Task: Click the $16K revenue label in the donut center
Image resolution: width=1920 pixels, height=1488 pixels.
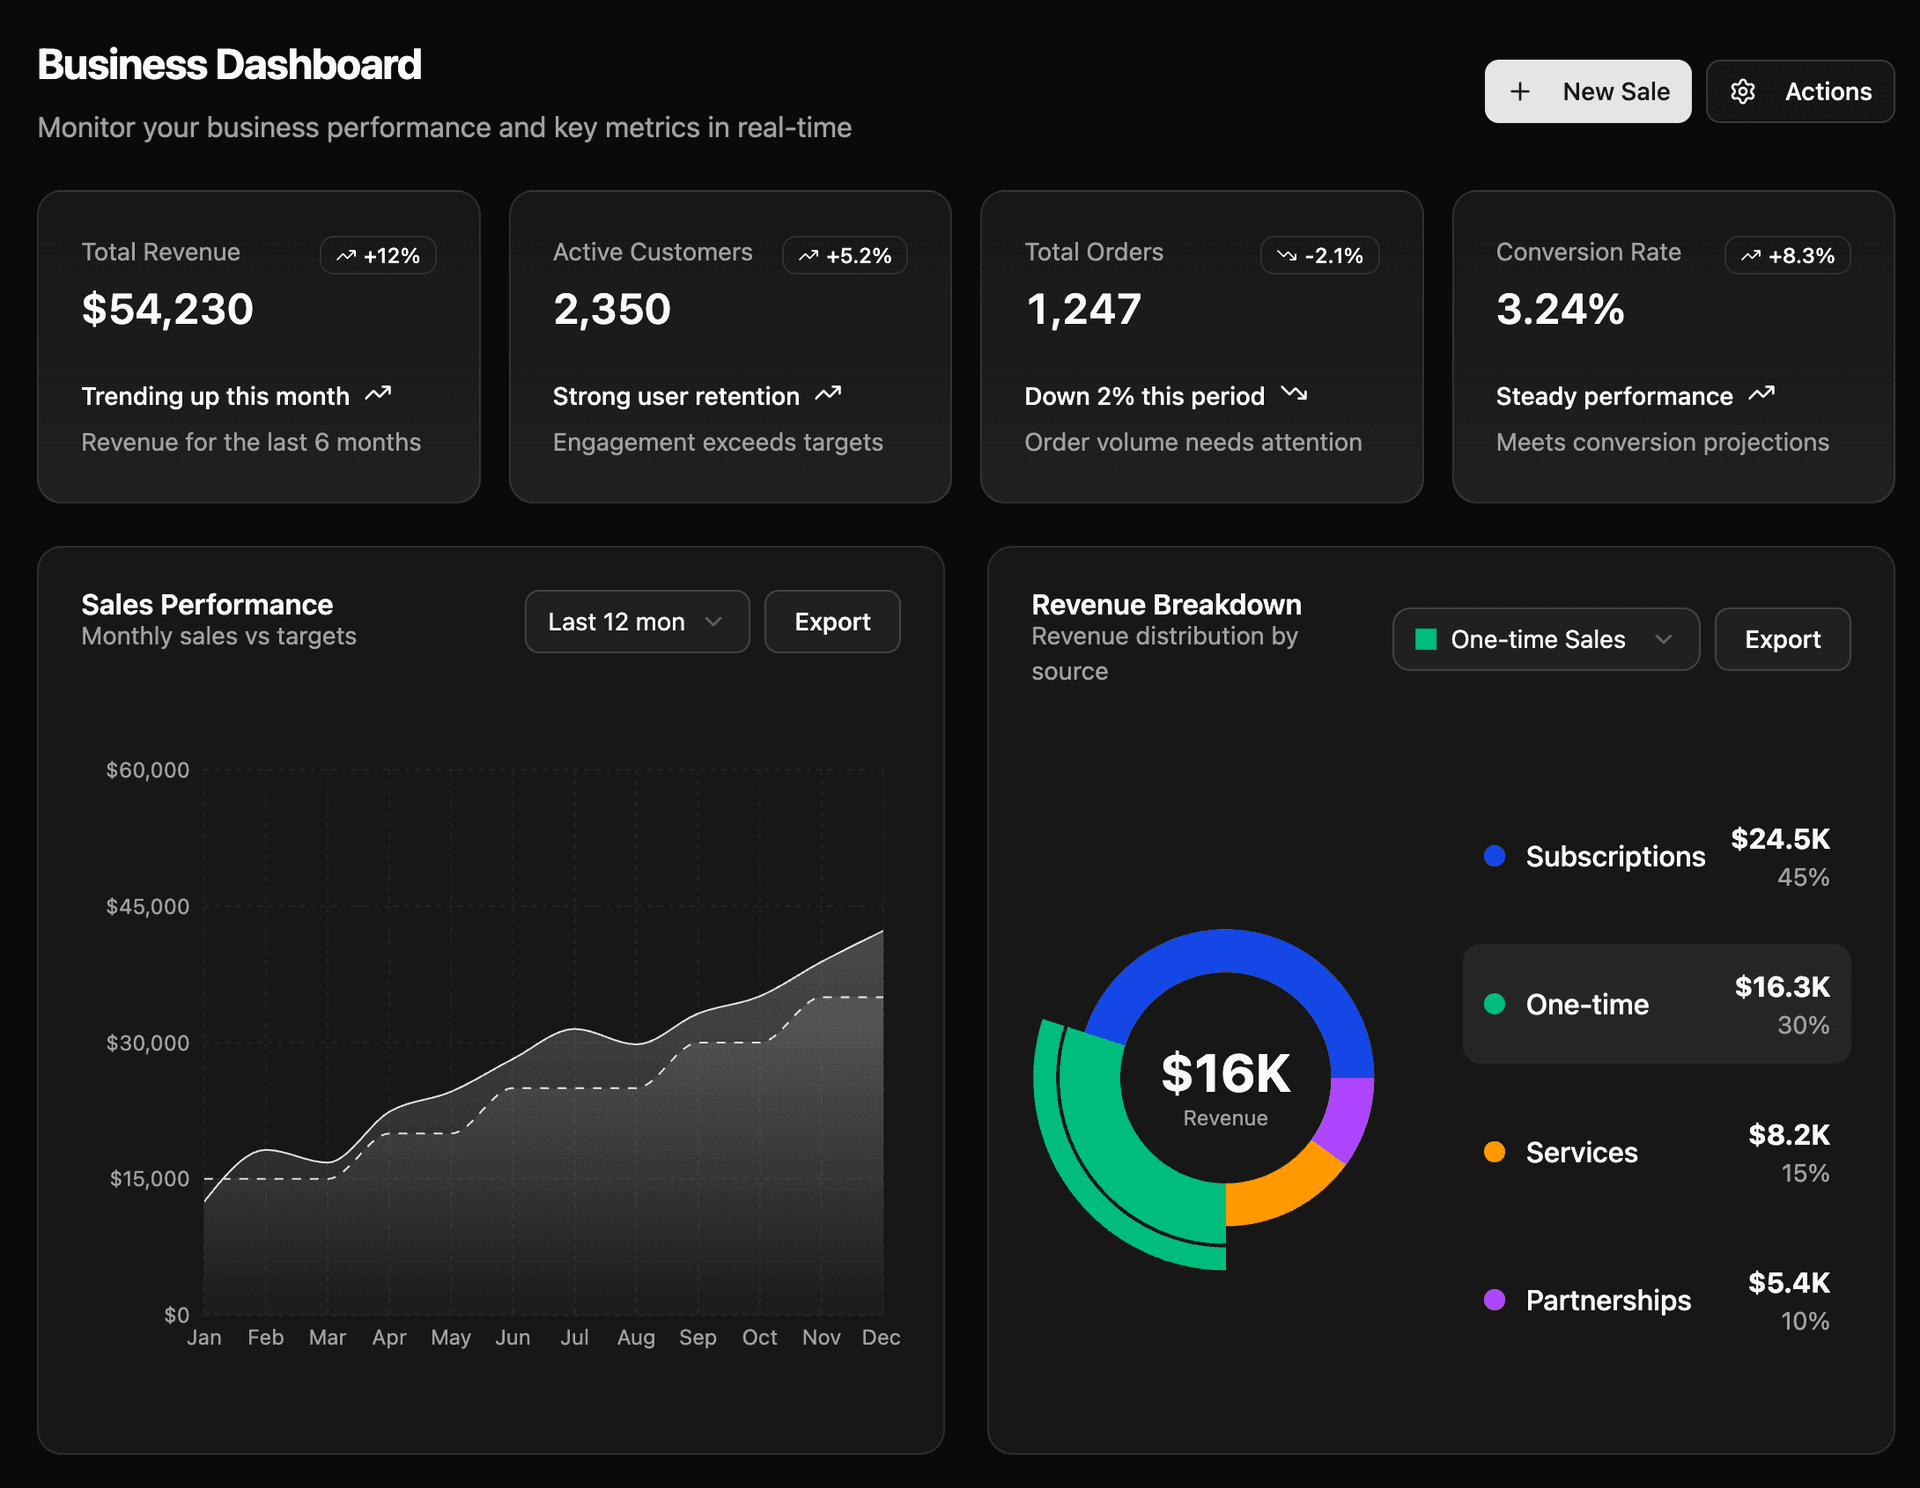Action: (1225, 1075)
